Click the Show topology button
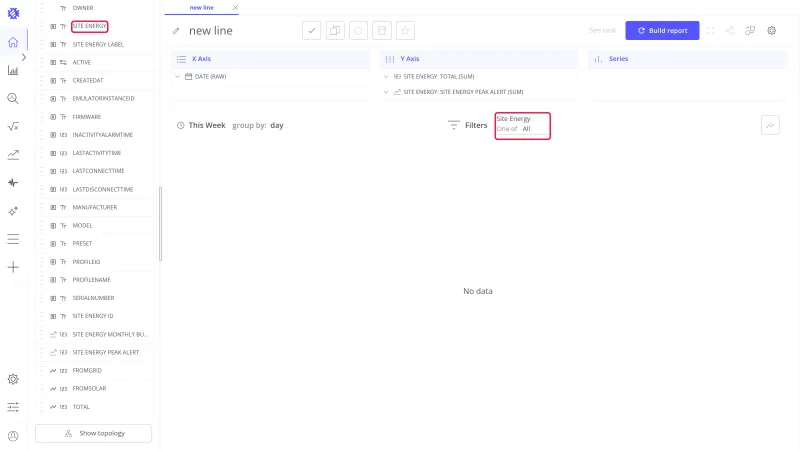This screenshot has height=450, width=800. click(x=93, y=433)
